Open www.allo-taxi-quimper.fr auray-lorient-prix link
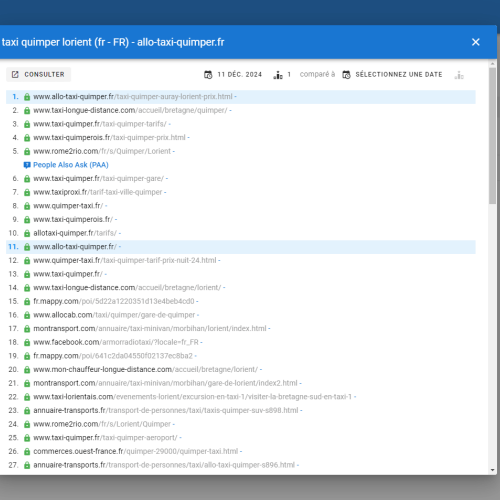Image resolution: width=500 pixels, height=500 pixels. point(133,97)
